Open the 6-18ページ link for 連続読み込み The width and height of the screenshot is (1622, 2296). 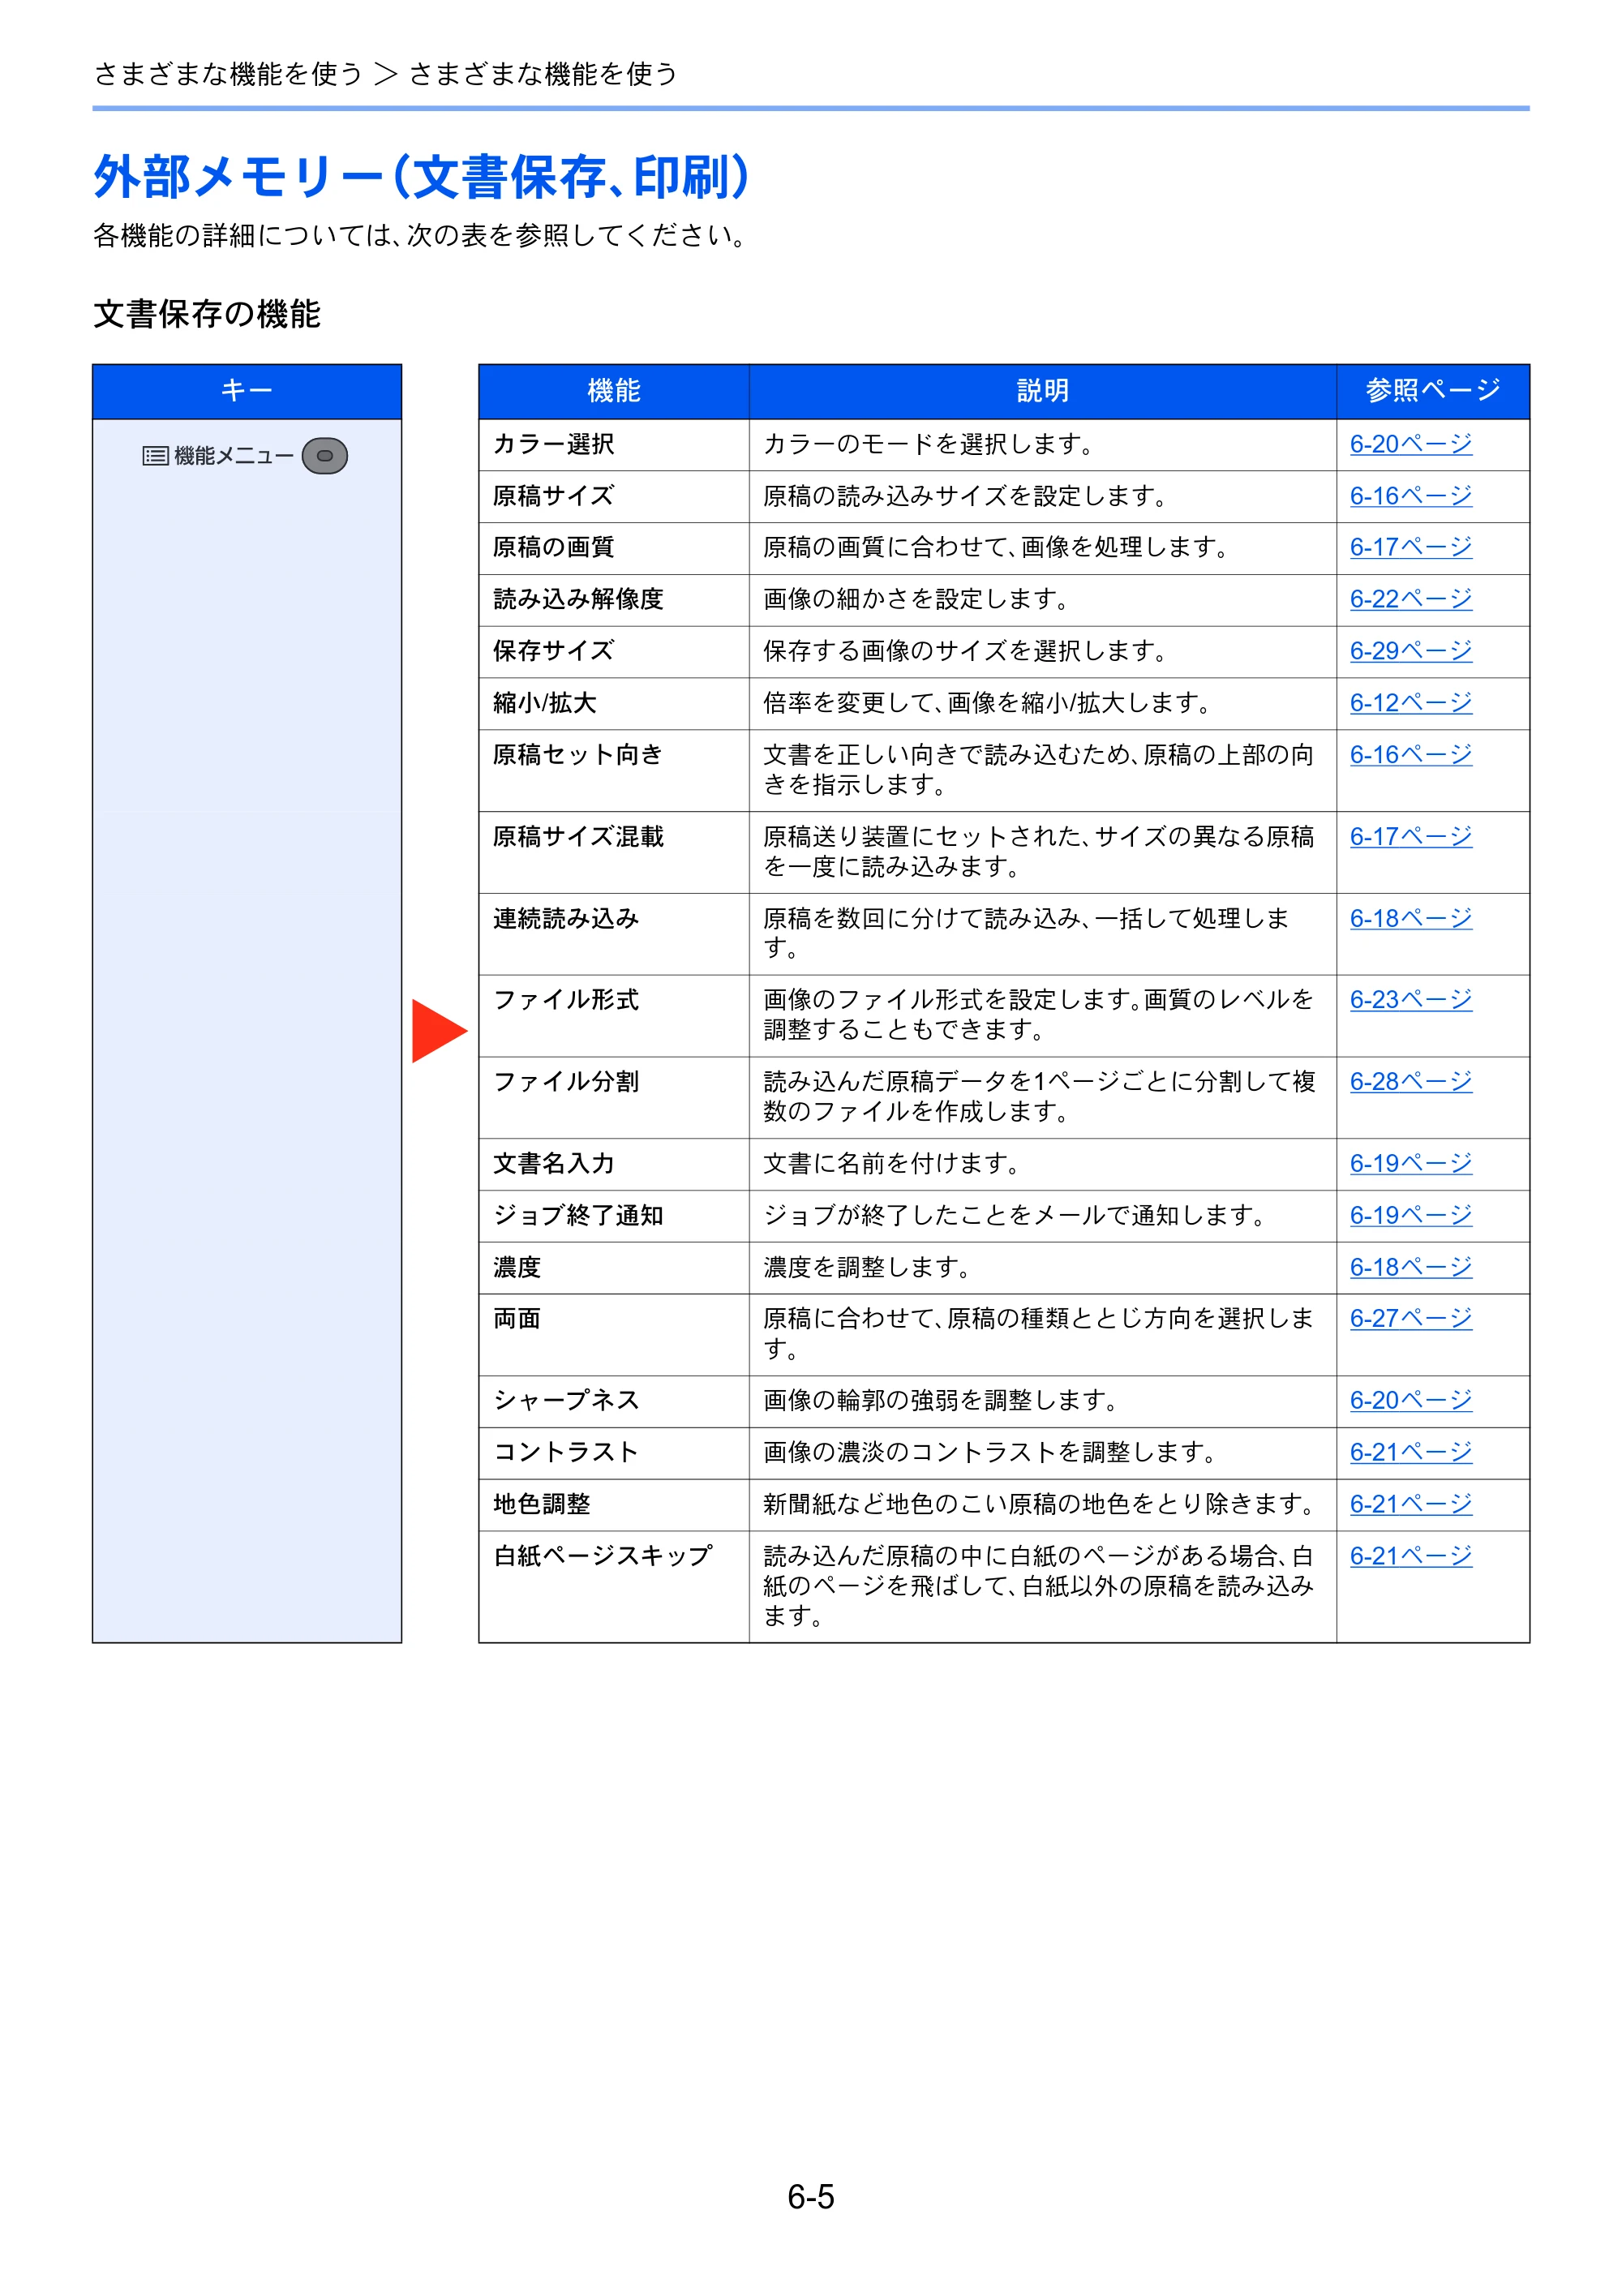1410,919
